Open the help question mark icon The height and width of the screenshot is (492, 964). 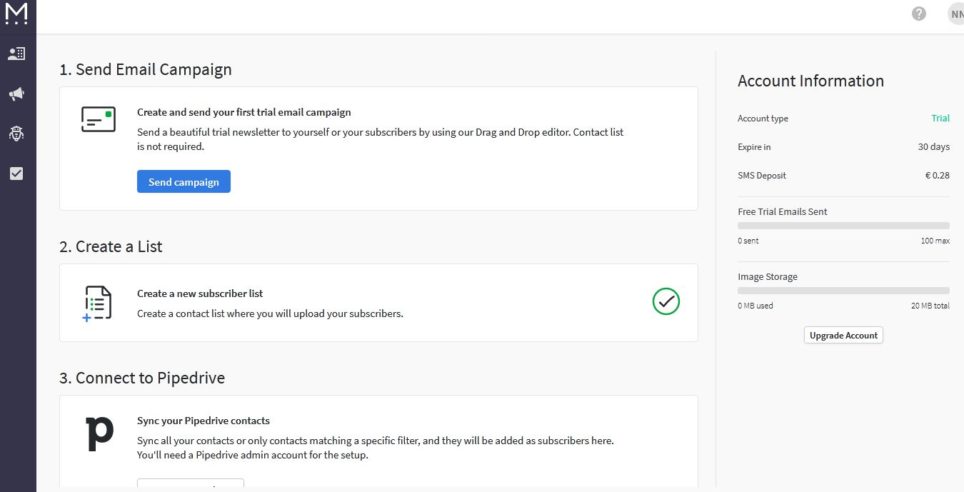pos(919,14)
